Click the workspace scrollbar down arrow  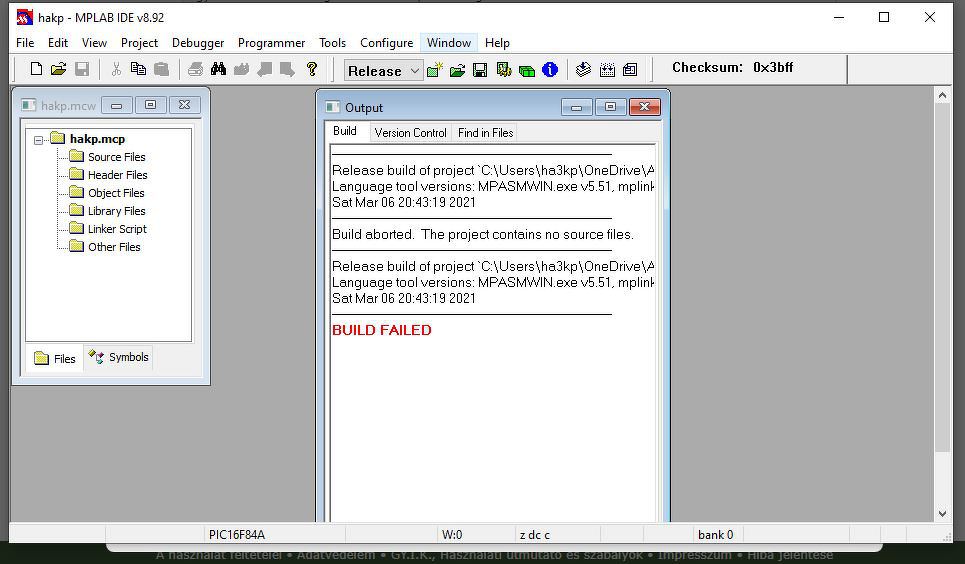[942, 514]
